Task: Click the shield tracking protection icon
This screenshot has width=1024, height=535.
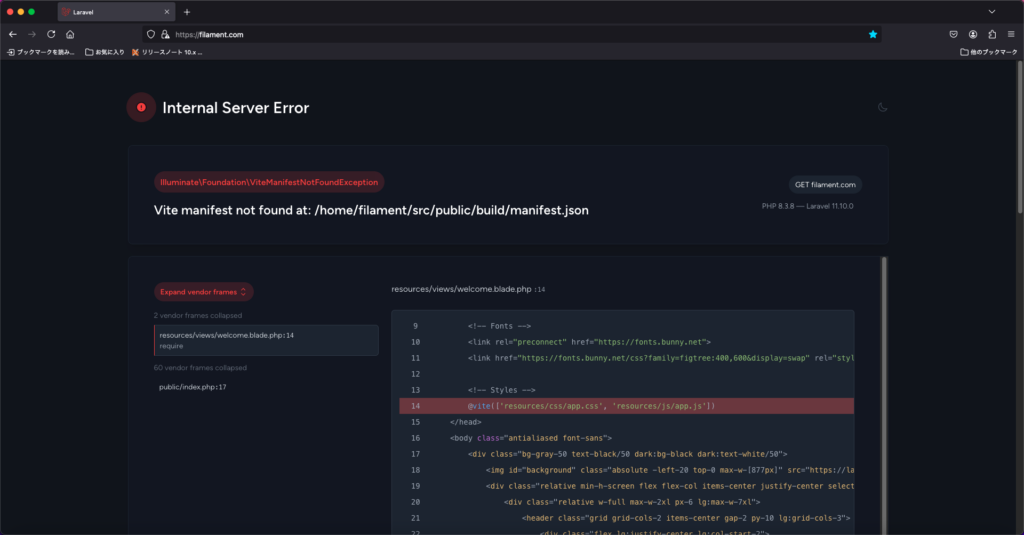Action: (151, 35)
